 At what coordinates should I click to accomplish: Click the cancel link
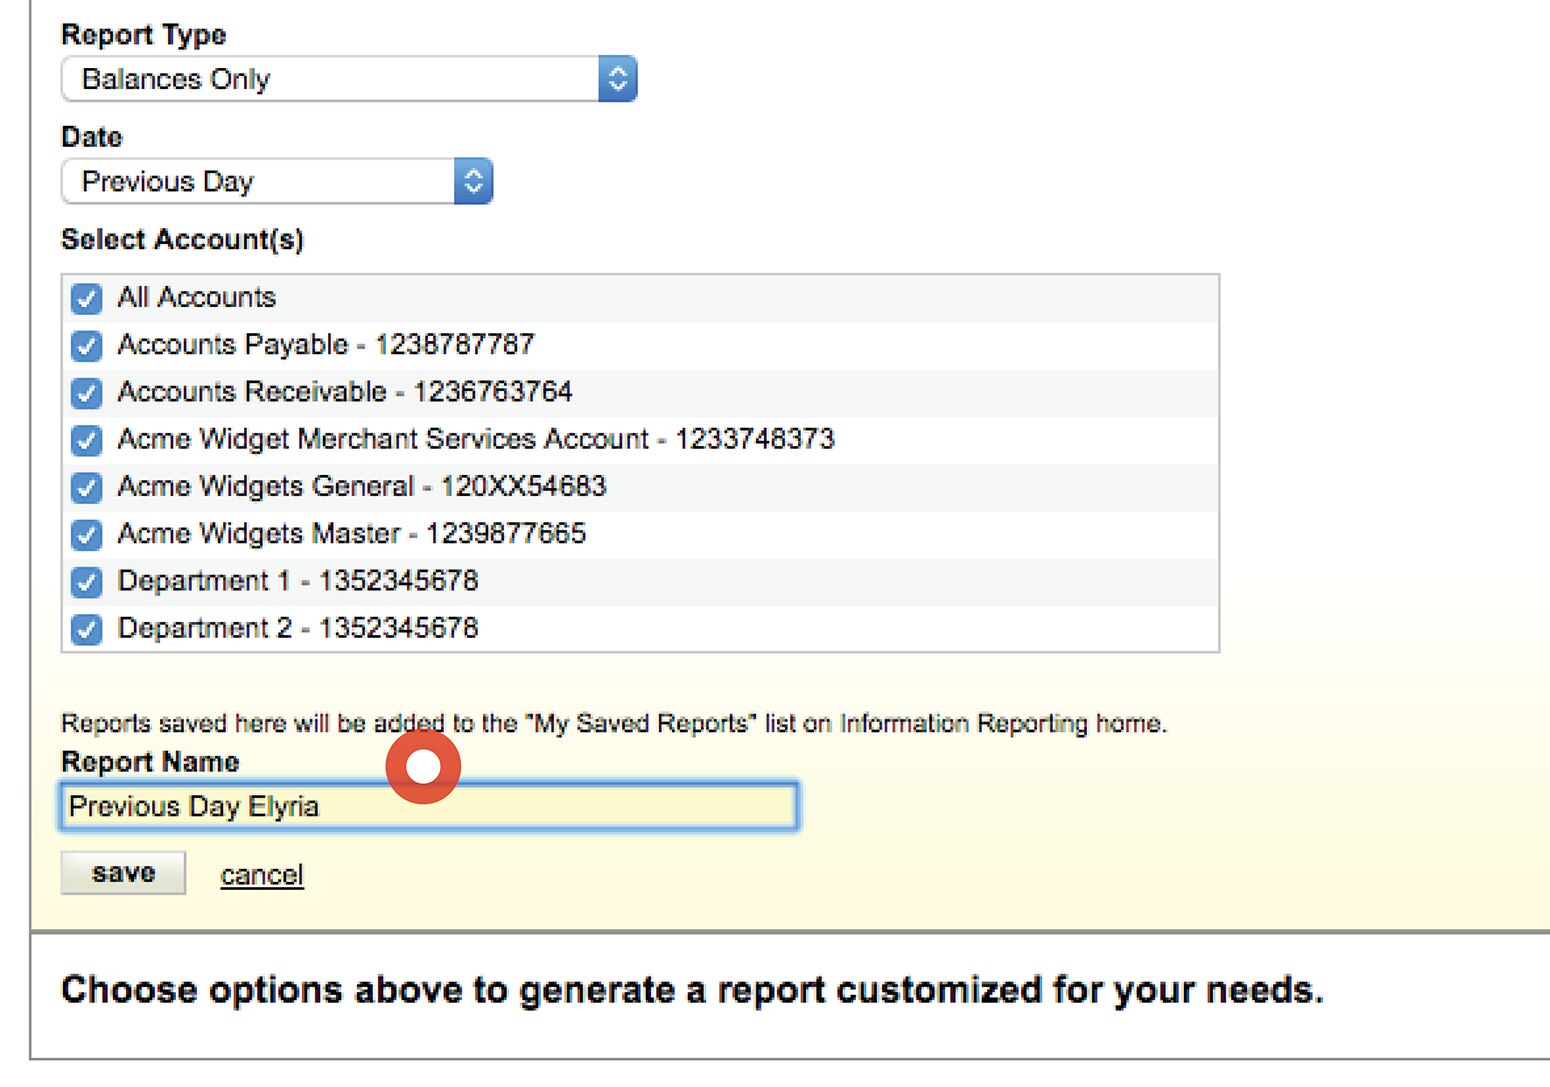(261, 875)
